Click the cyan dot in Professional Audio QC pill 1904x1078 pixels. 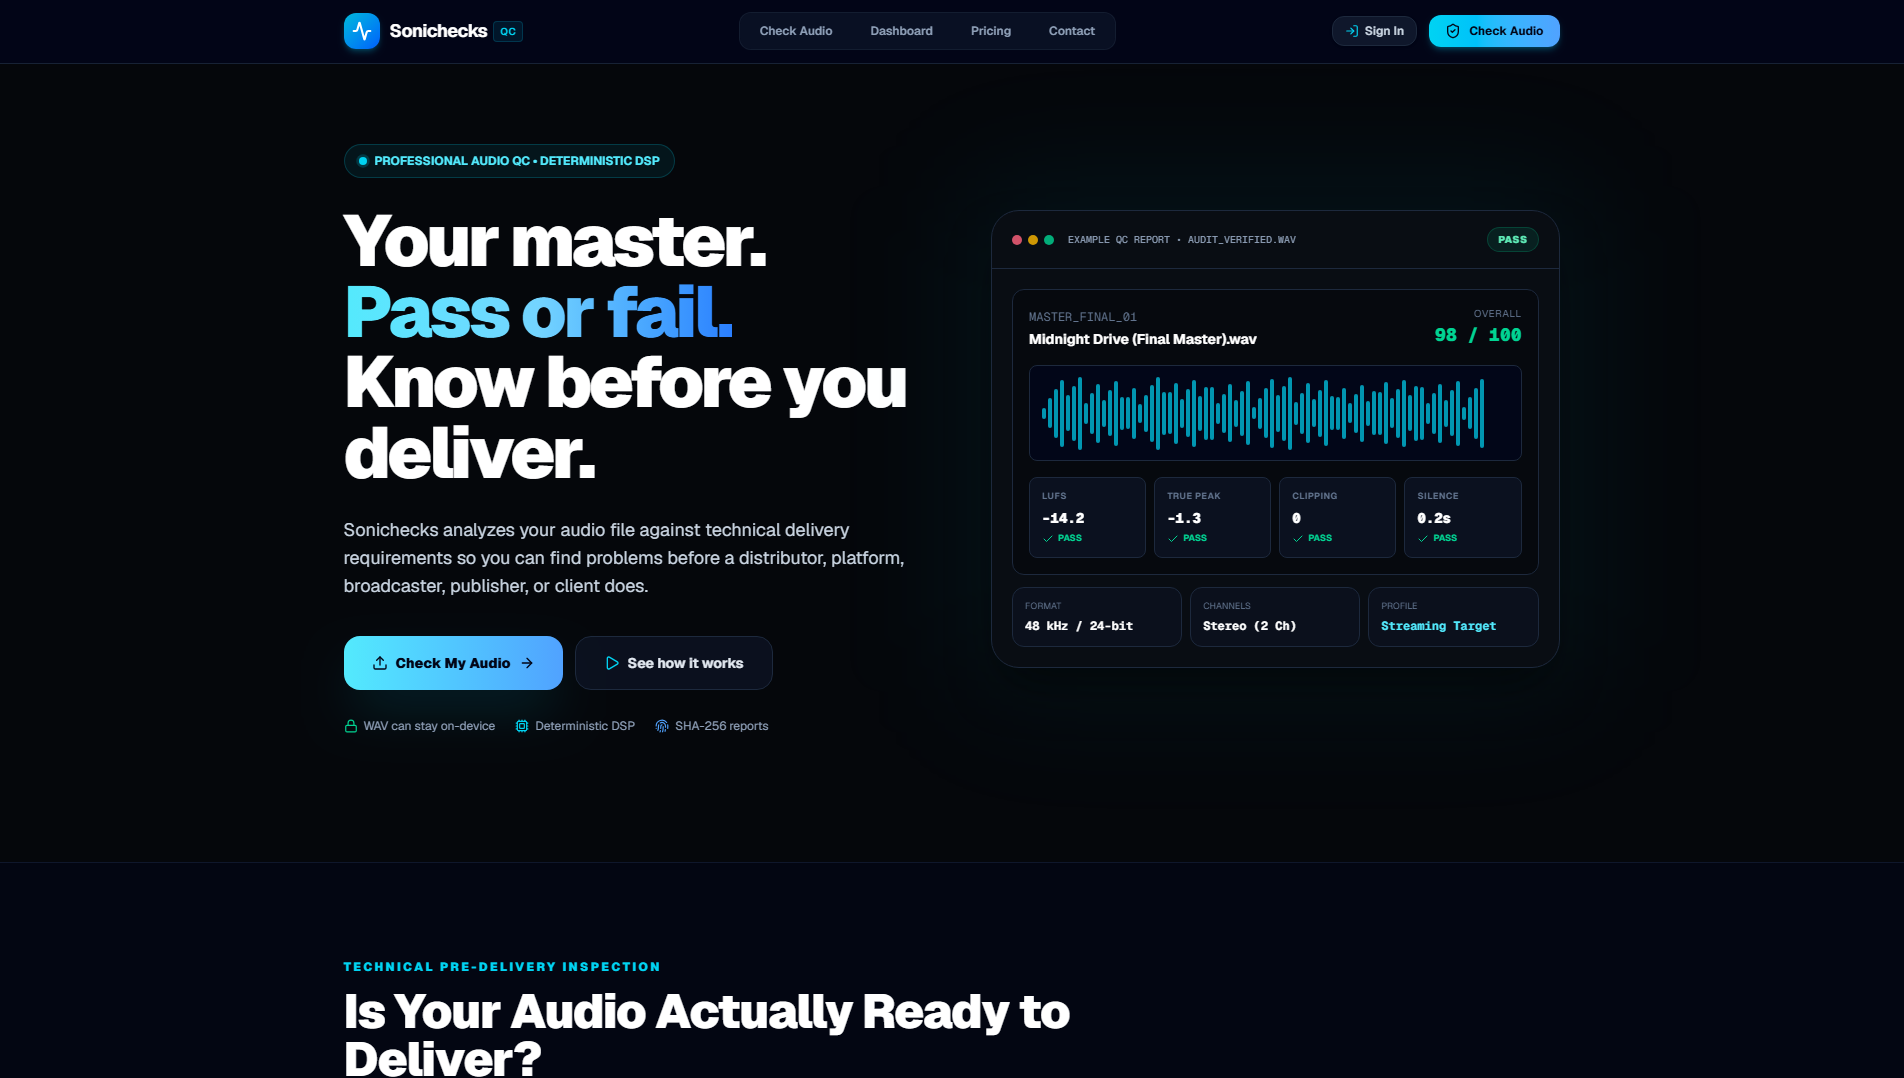pyautogui.click(x=363, y=161)
